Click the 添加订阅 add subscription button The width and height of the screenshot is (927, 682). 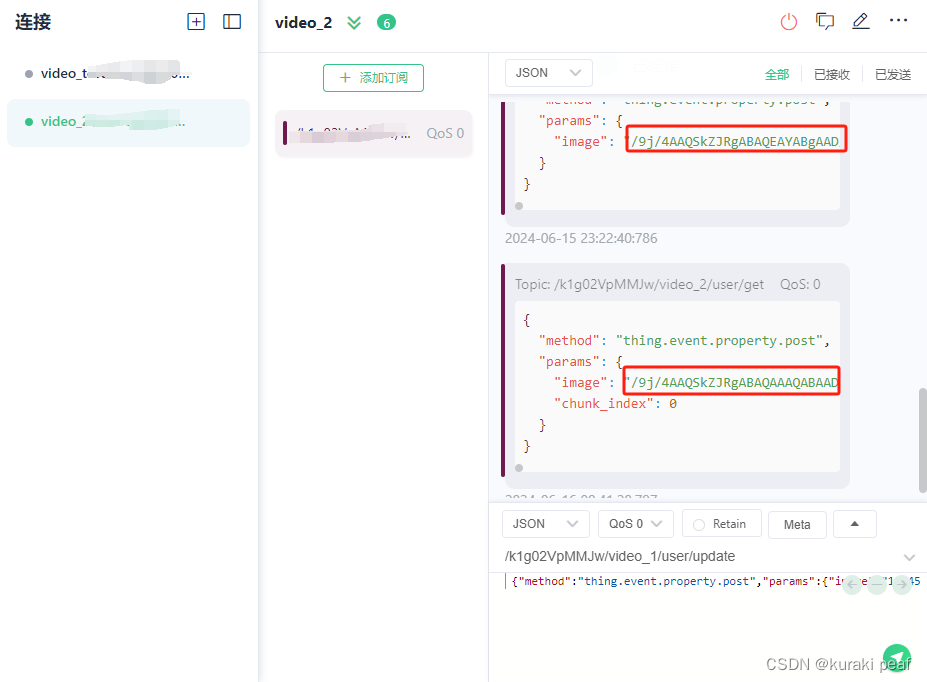point(373,78)
